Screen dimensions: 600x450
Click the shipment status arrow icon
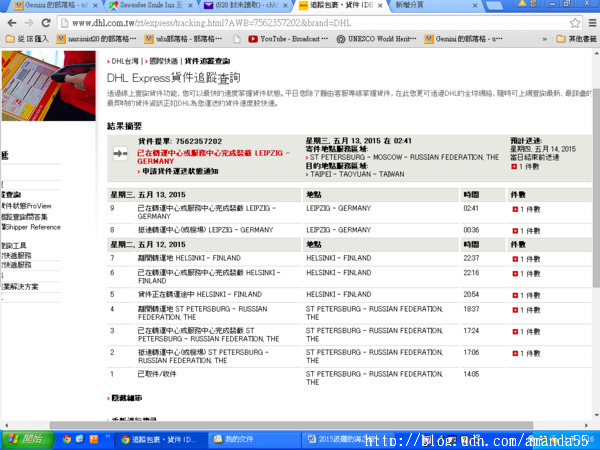(x=120, y=154)
